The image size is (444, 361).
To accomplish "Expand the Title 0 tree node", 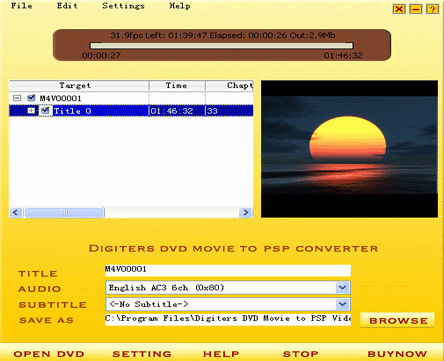I will tap(31, 111).
